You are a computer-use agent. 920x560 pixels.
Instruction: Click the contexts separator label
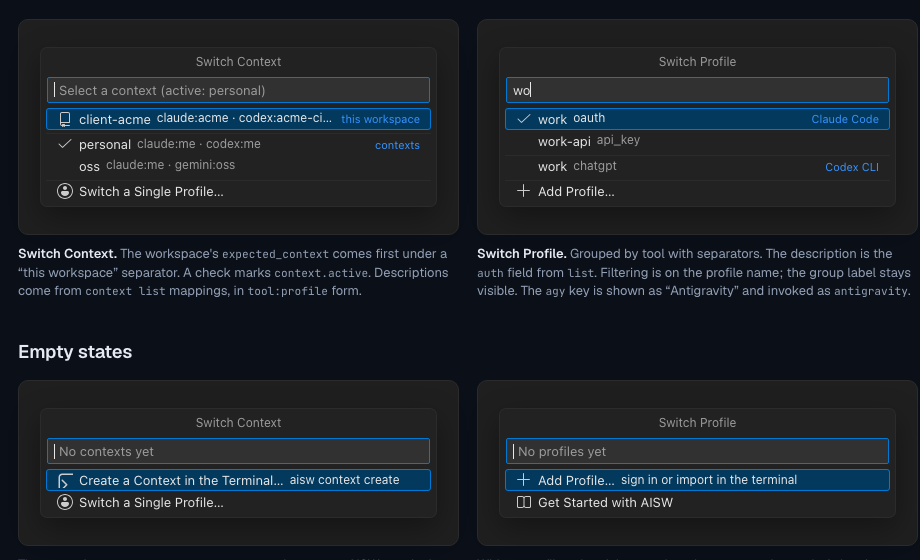pos(397,145)
